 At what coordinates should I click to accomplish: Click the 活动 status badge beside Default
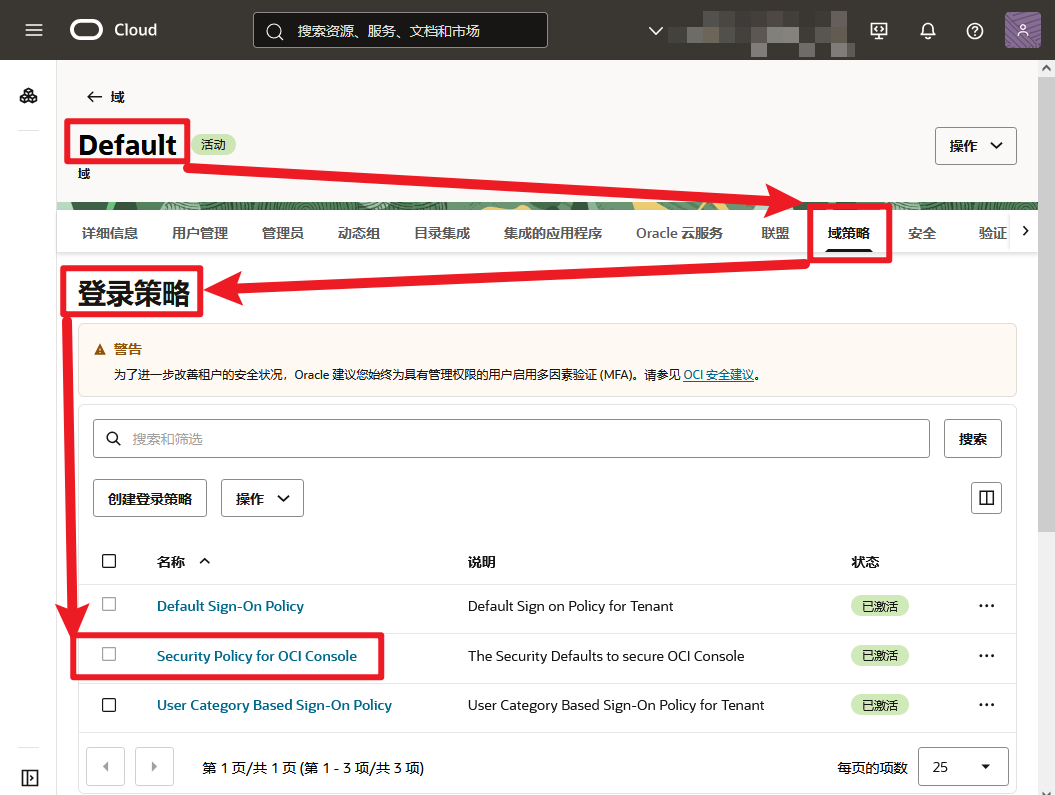click(x=213, y=145)
